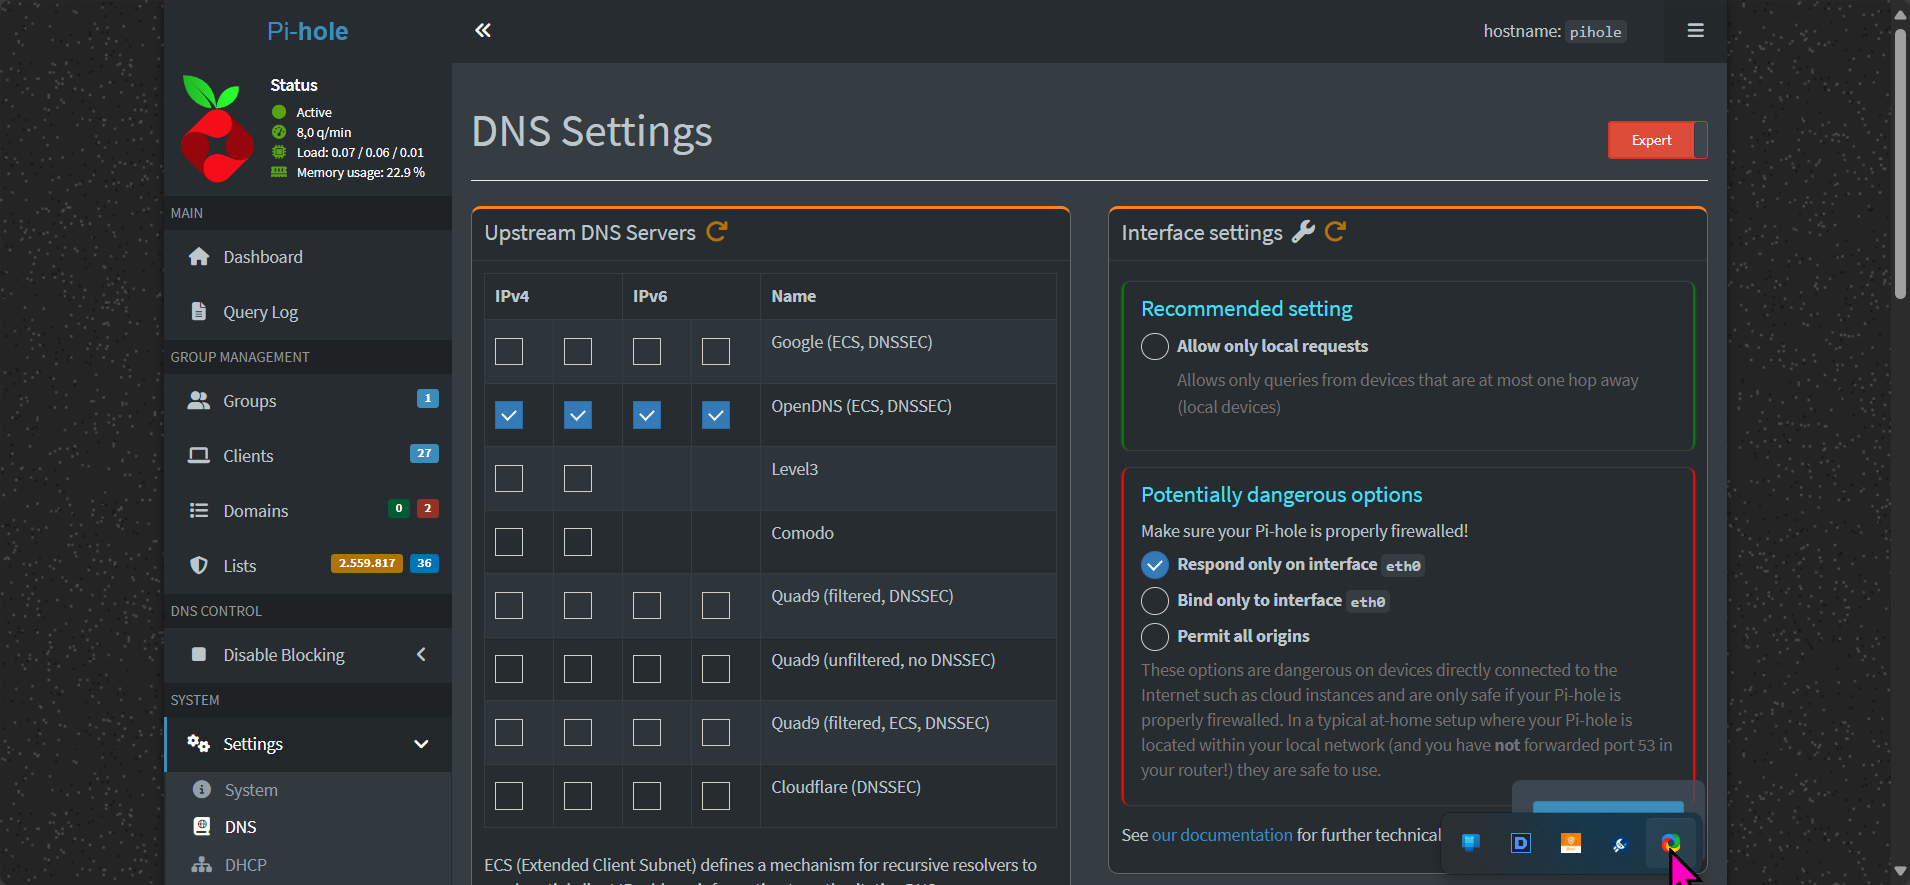This screenshot has width=1910, height=885.
Task: Click the Interface settings reset arrow icon
Action: [1335, 232]
